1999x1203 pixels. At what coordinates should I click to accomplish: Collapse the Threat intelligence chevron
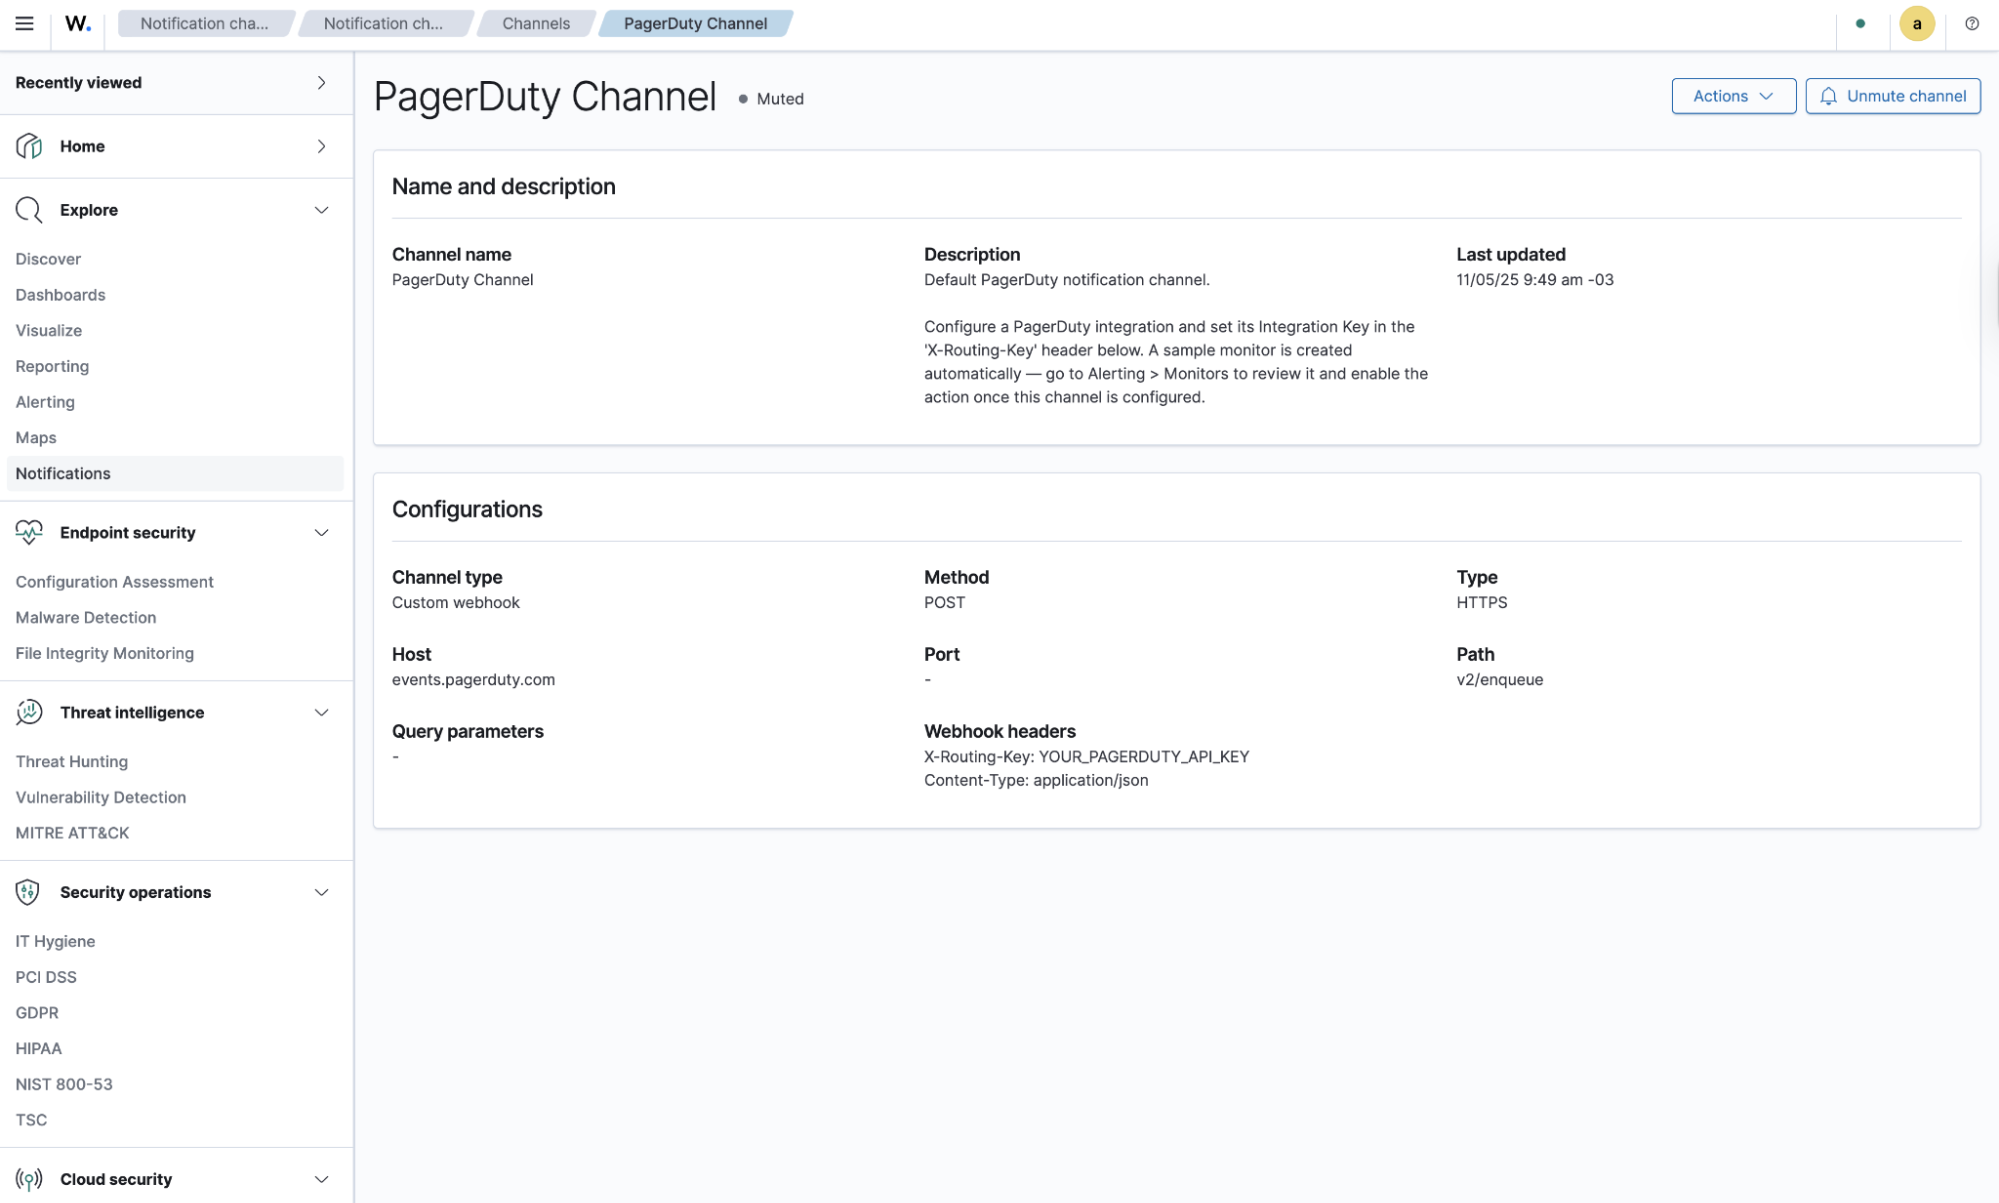click(x=321, y=712)
